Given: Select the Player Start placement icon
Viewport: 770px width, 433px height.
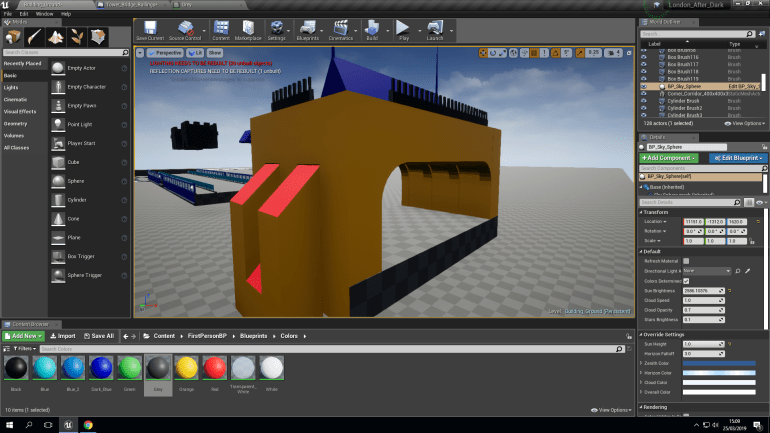Looking at the screenshot, I should click(58, 143).
